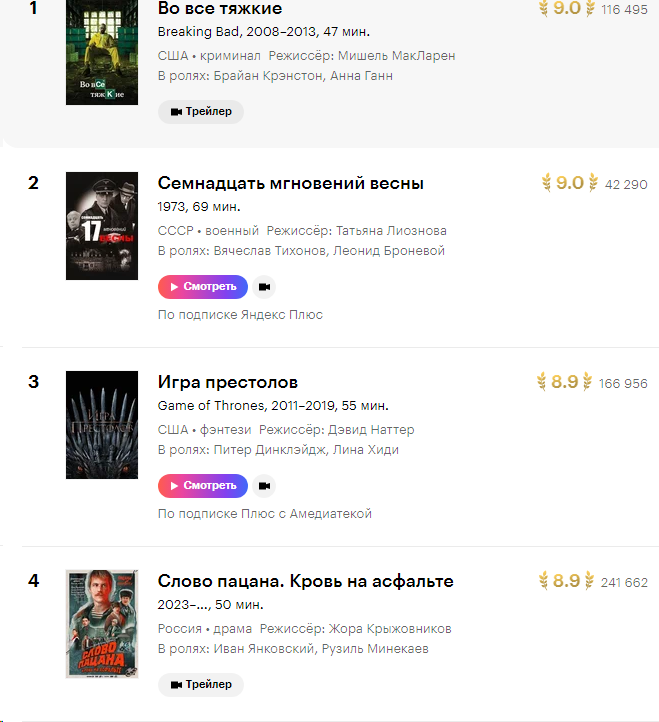The image size is (659, 722).
Task: Open the title link Во все тяжкие
Action: pos(220,9)
